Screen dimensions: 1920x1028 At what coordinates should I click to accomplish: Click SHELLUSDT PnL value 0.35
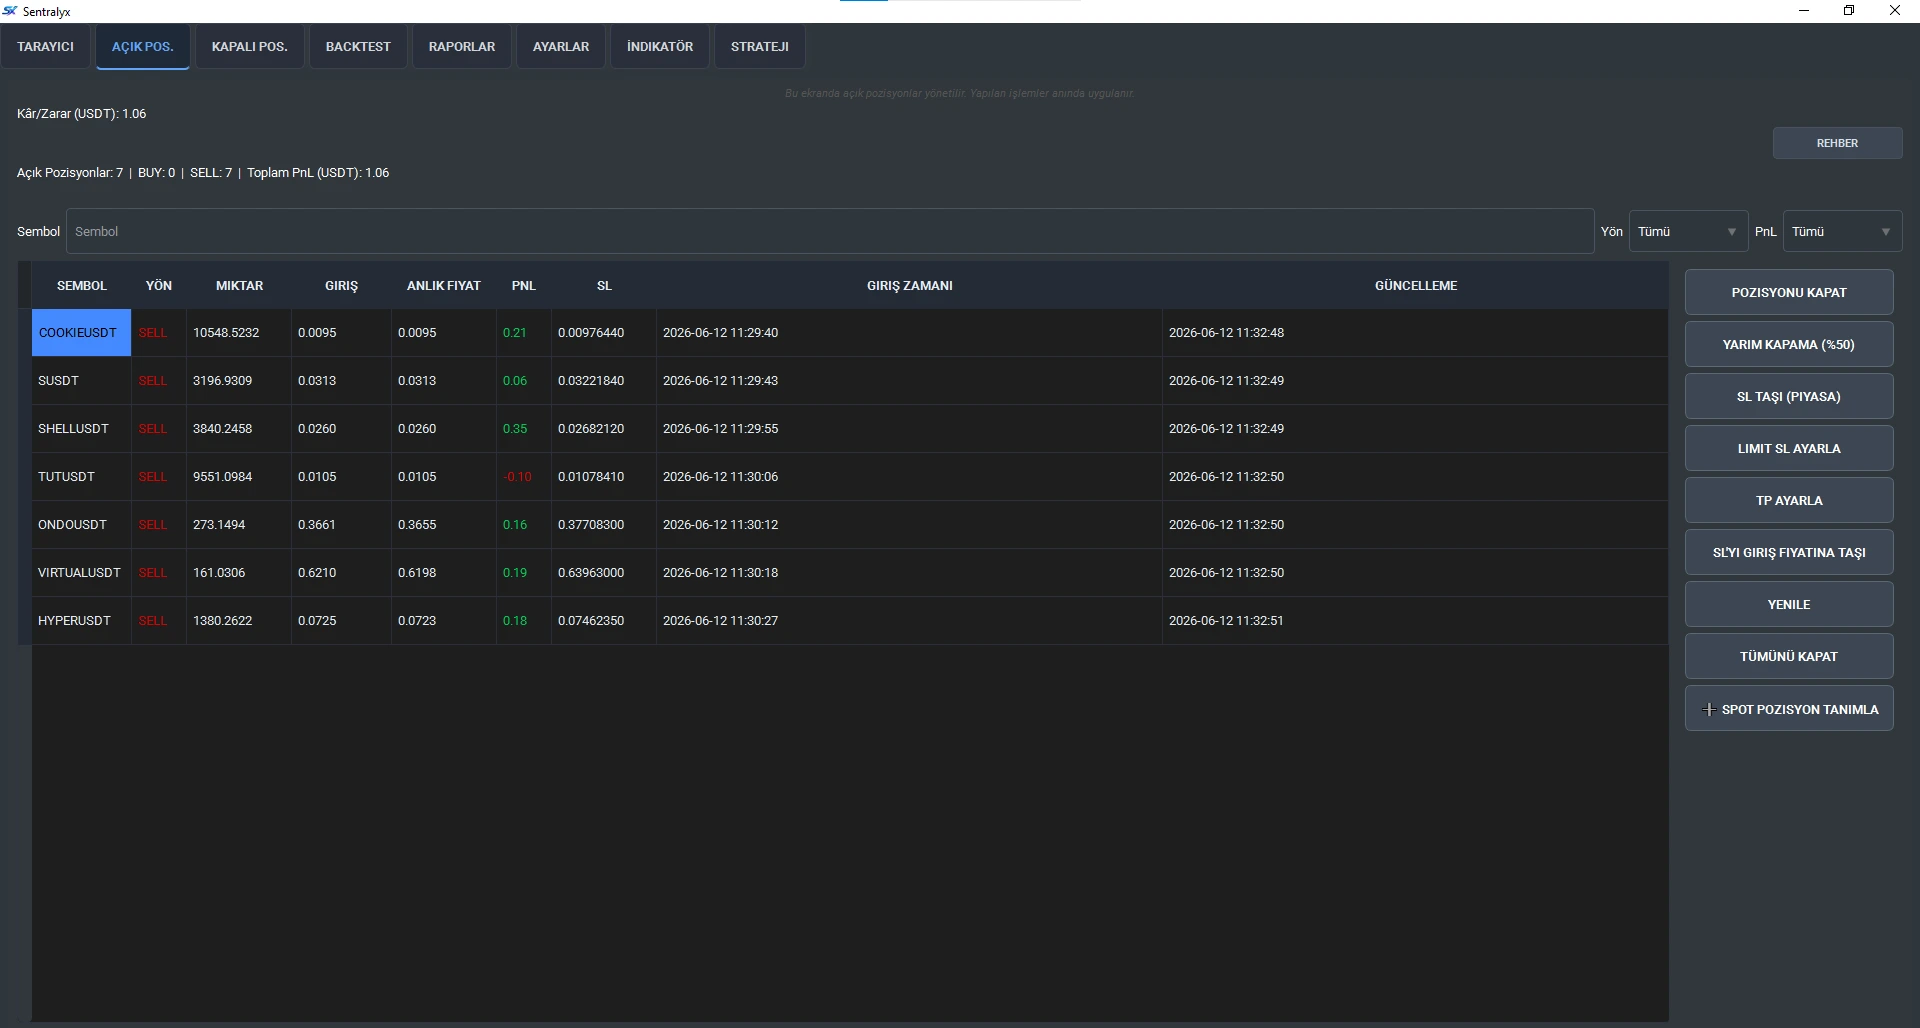point(515,429)
